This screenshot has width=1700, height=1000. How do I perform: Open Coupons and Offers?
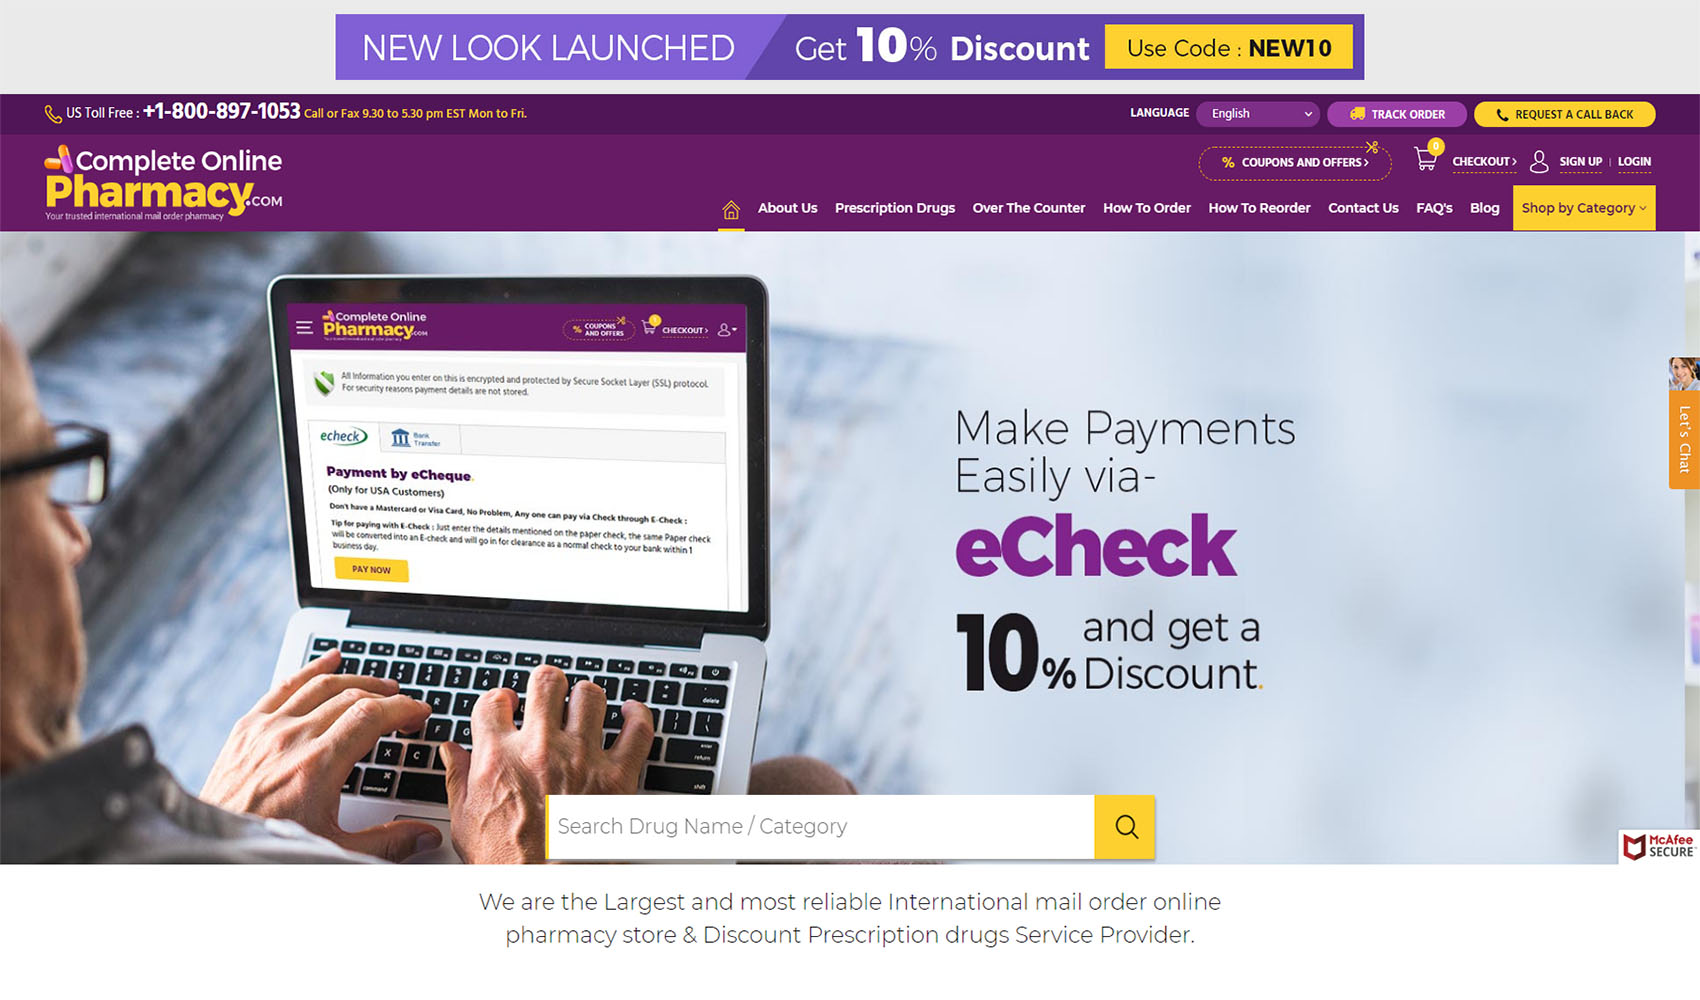1295,162
